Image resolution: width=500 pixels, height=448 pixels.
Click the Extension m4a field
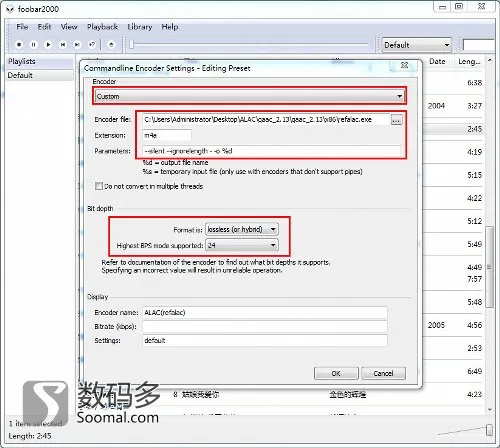point(167,135)
